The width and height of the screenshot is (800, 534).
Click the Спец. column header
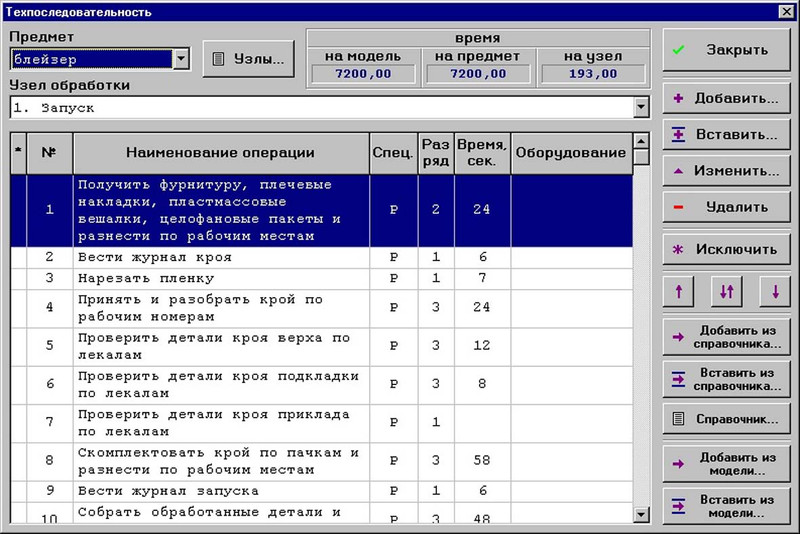tap(393, 152)
